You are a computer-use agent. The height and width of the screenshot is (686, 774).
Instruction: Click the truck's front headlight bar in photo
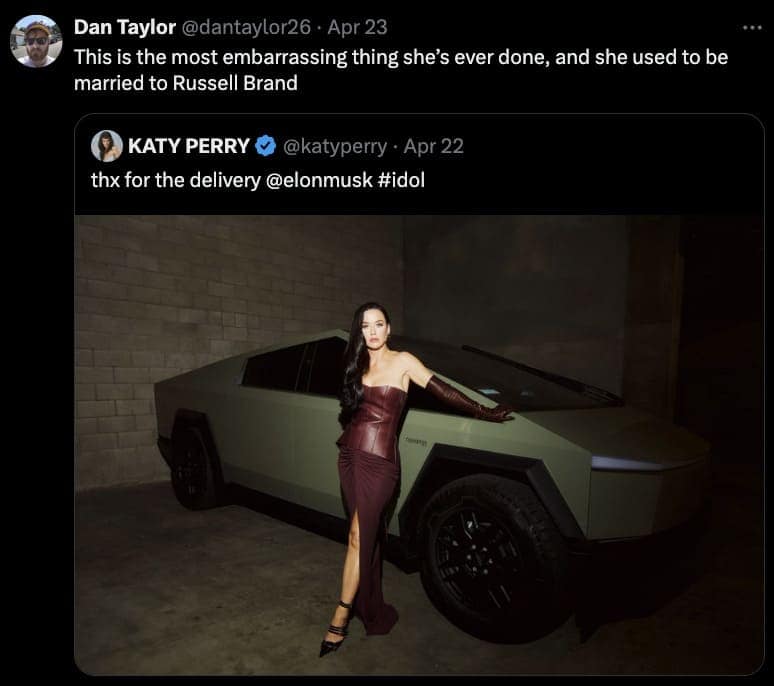(x=640, y=463)
